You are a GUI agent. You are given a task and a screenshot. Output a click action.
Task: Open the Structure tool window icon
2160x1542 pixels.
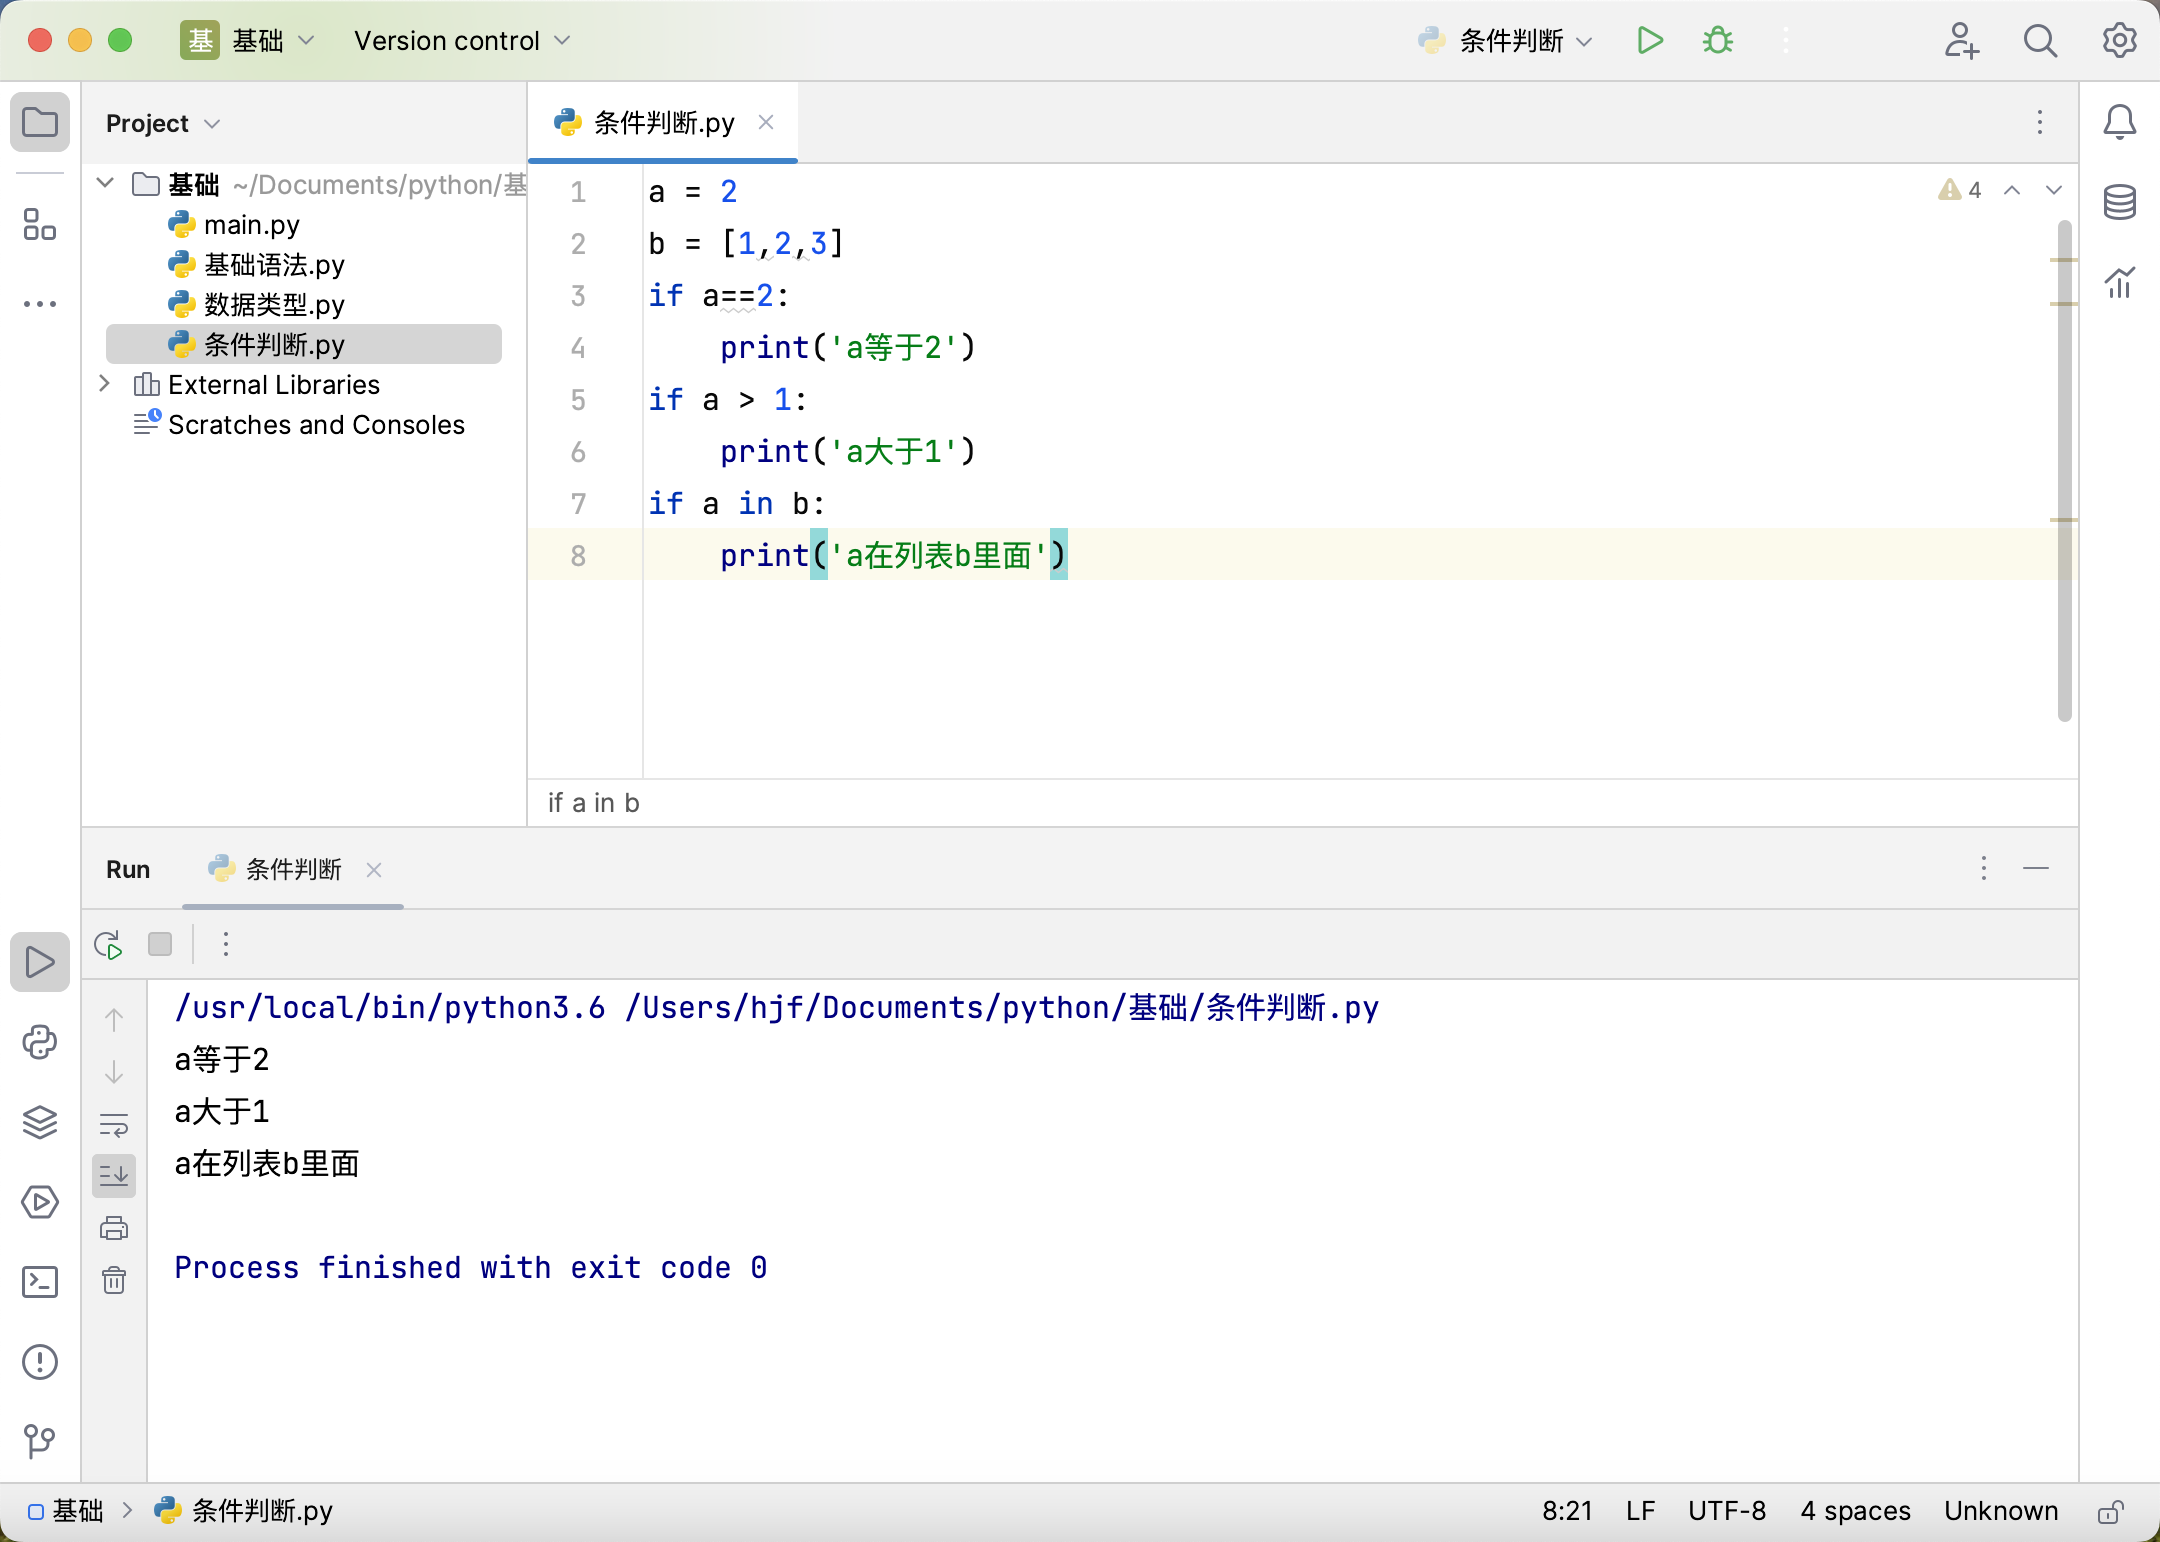(40, 225)
